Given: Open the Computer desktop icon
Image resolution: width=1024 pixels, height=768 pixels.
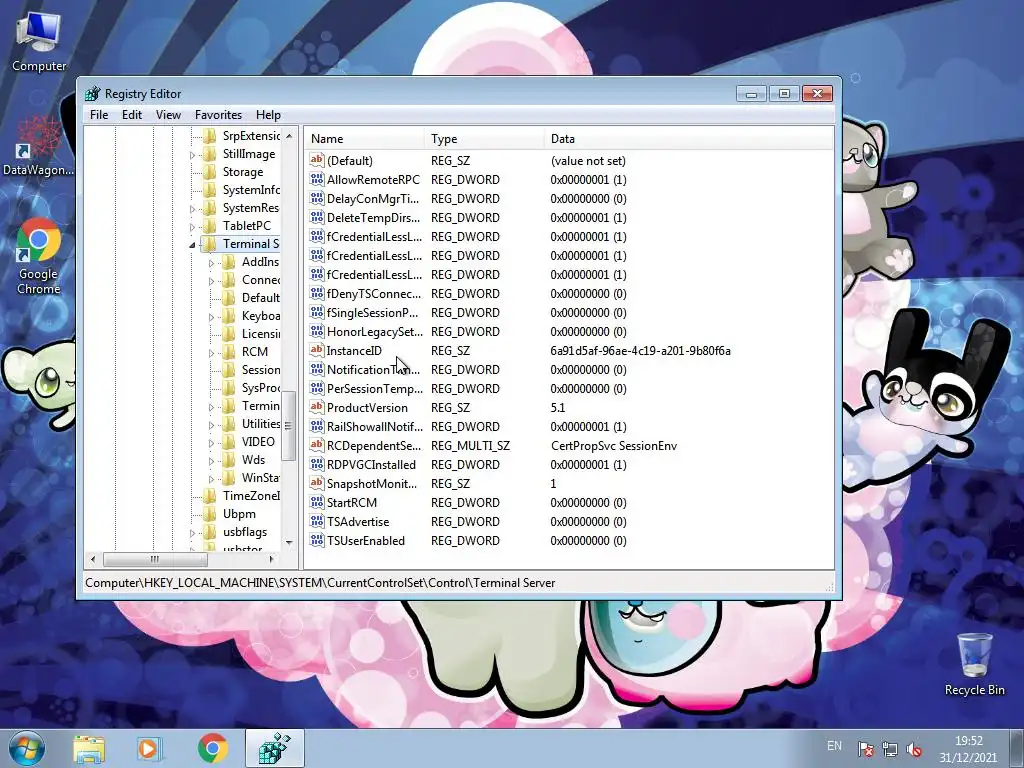Looking at the screenshot, I should pos(39,42).
